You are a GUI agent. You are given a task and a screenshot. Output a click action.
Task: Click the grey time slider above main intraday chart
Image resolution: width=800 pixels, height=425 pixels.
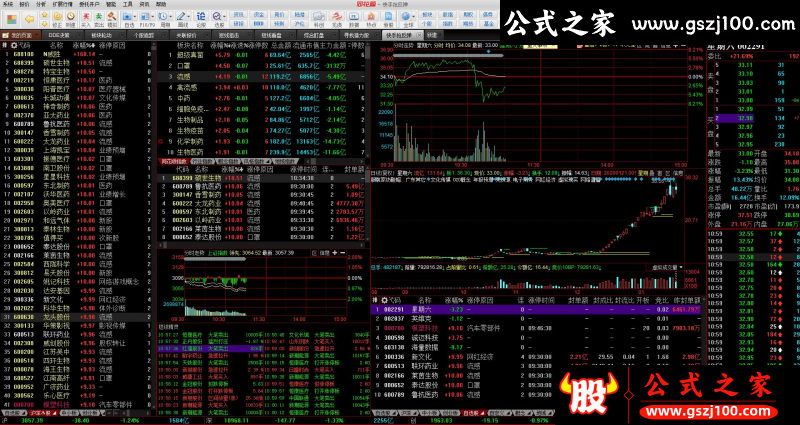coord(448,55)
